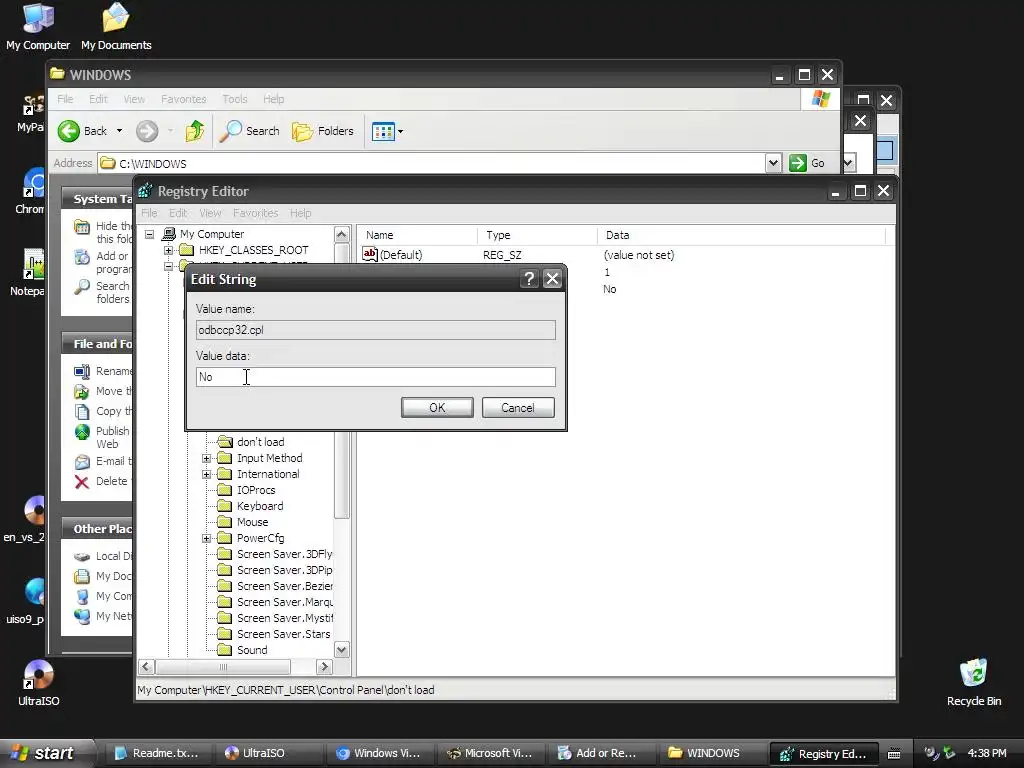This screenshot has height=768, width=1024.
Task: Click the PowerCfg folder icon
Action: 225,538
